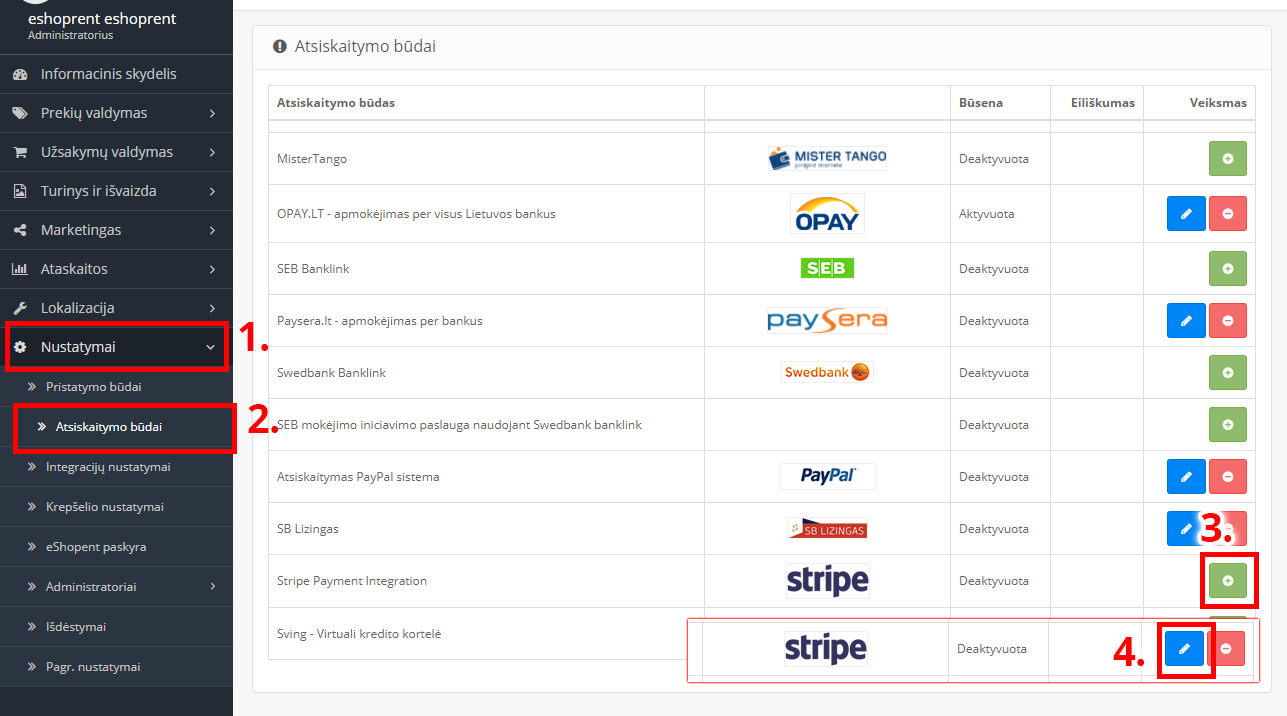Click the Swedbank logo image
1287x716 pixels.
(827, 372)
